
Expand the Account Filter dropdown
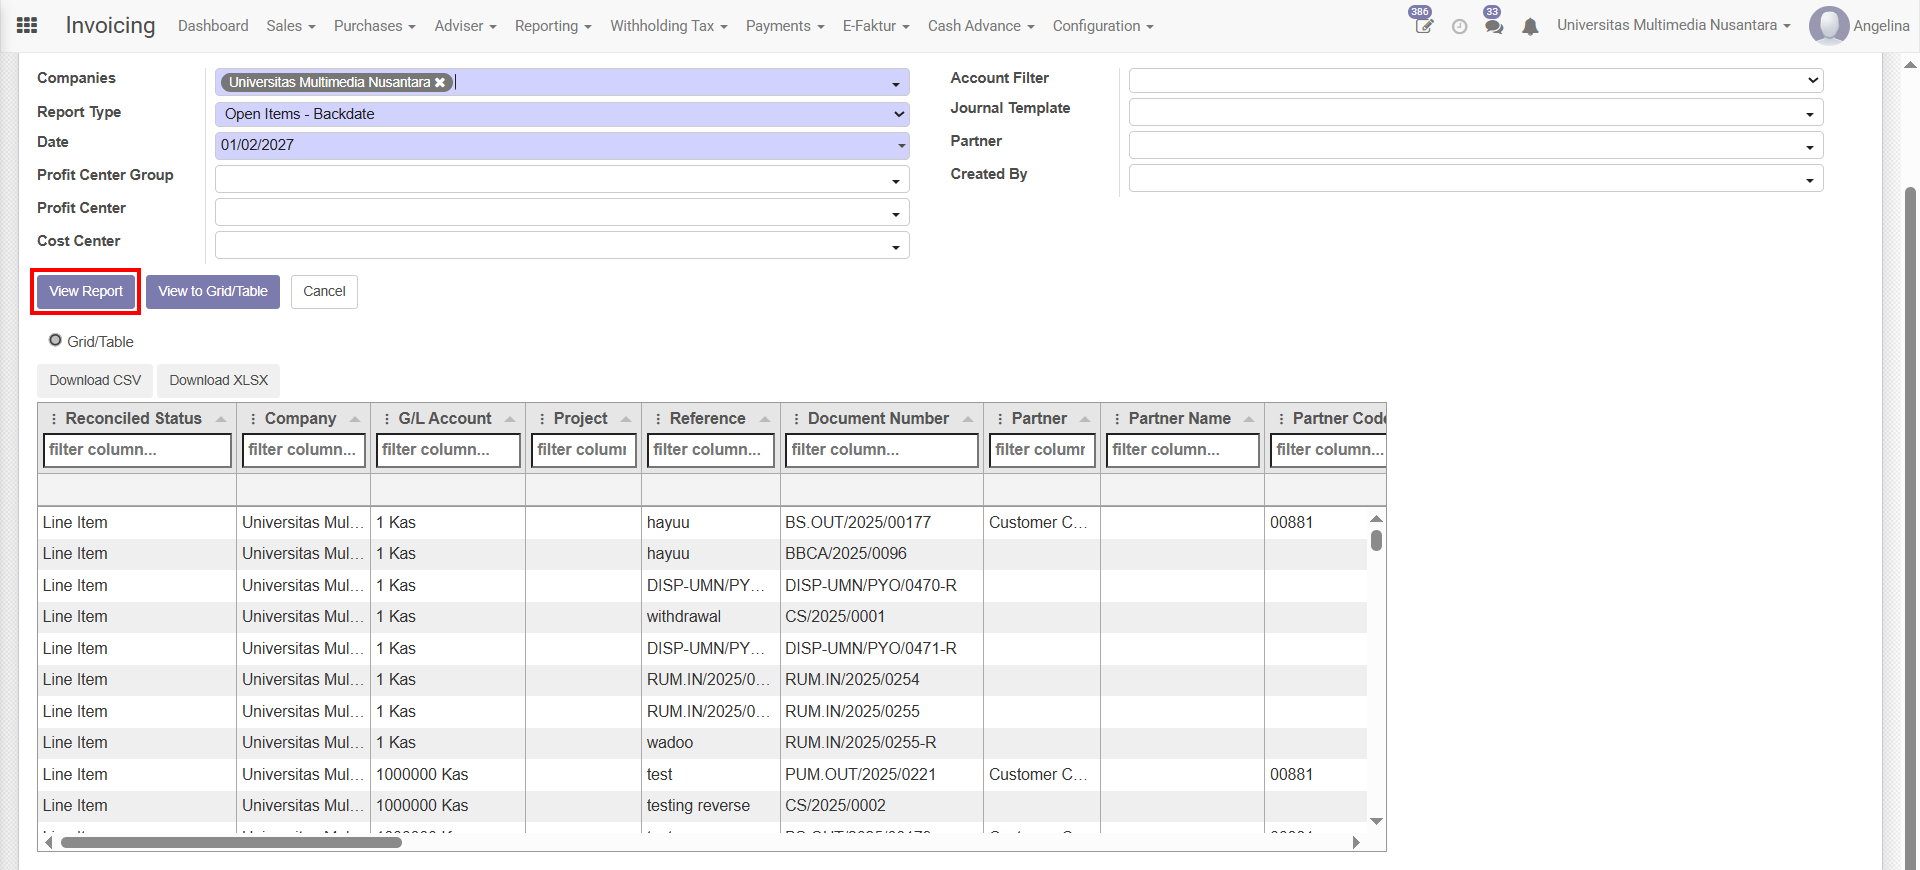click(1475, 80)
